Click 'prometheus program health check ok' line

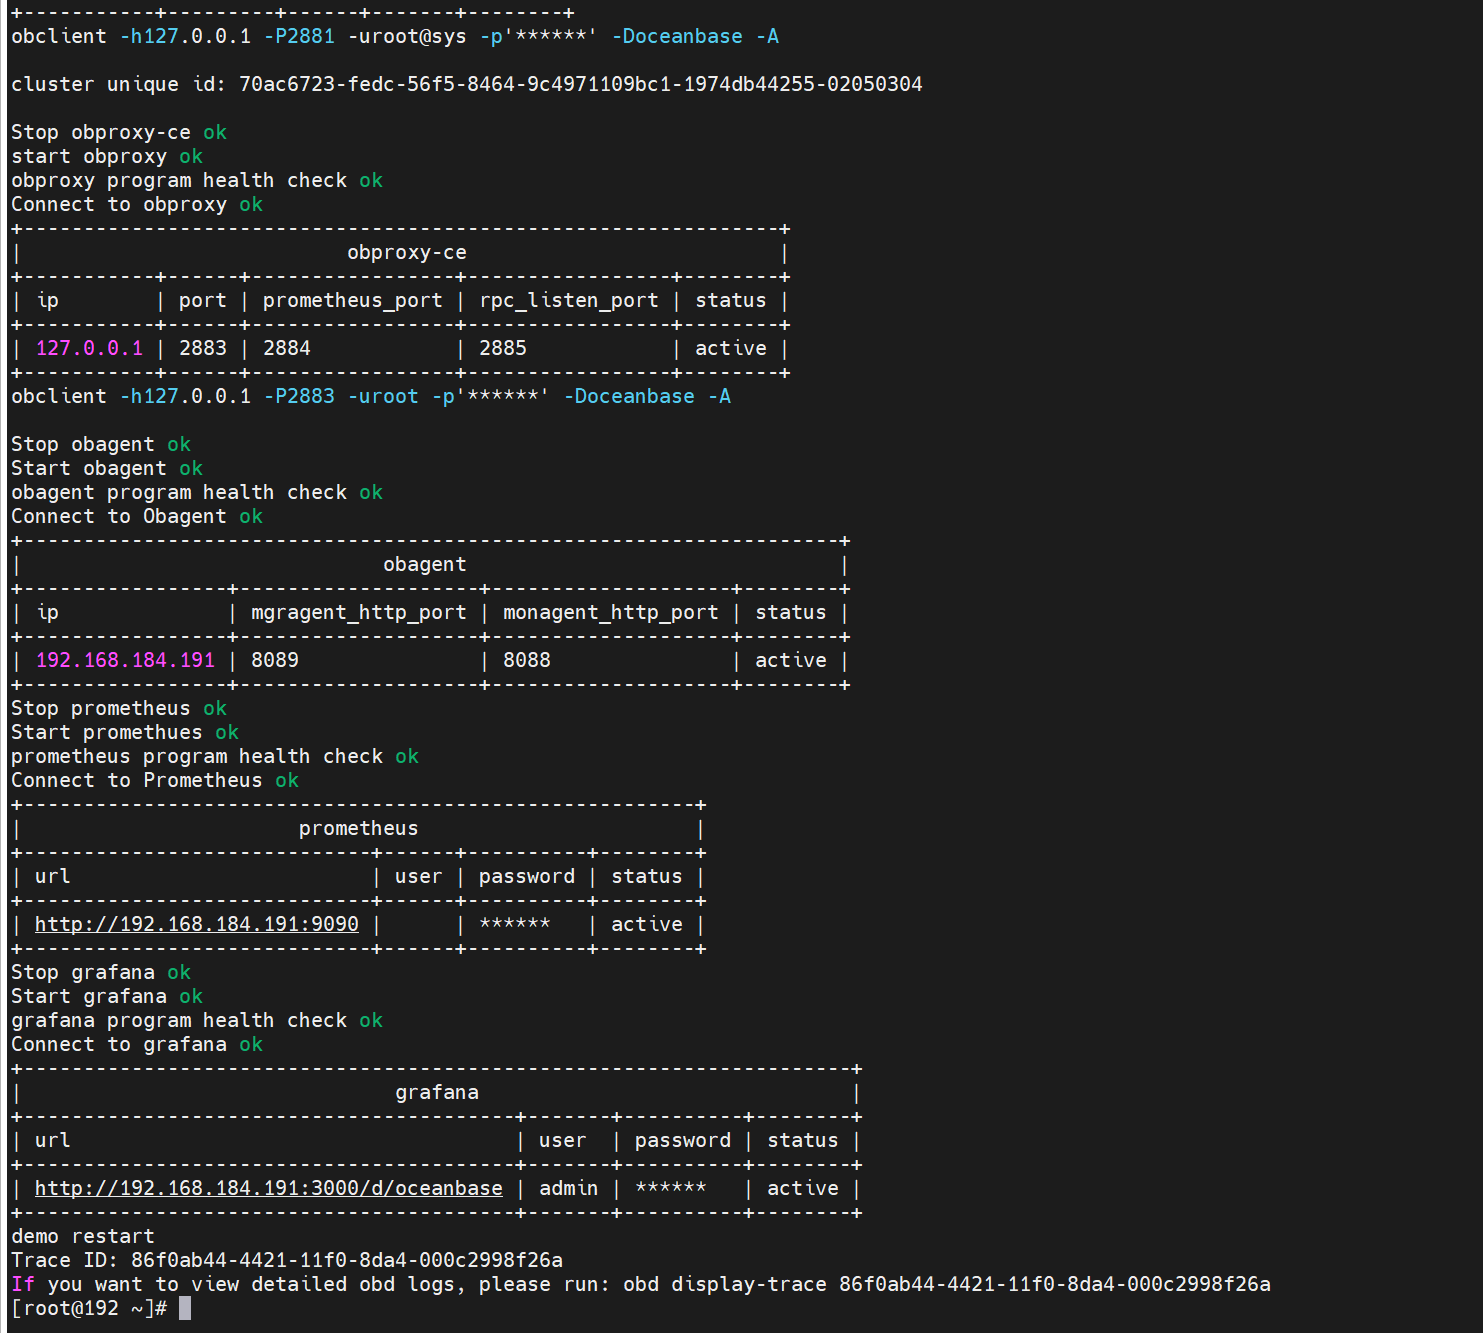tap(215, 756)
